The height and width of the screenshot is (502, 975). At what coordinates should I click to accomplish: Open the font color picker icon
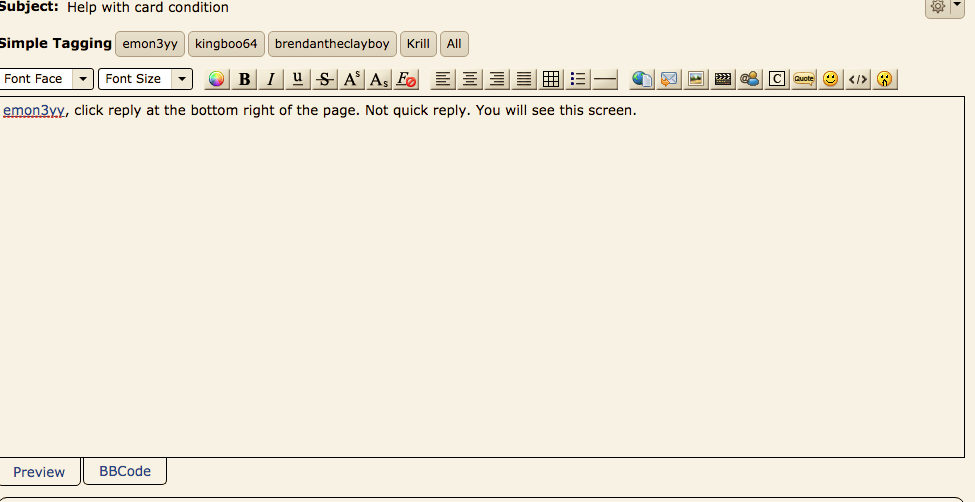click(x=216, y=79)
